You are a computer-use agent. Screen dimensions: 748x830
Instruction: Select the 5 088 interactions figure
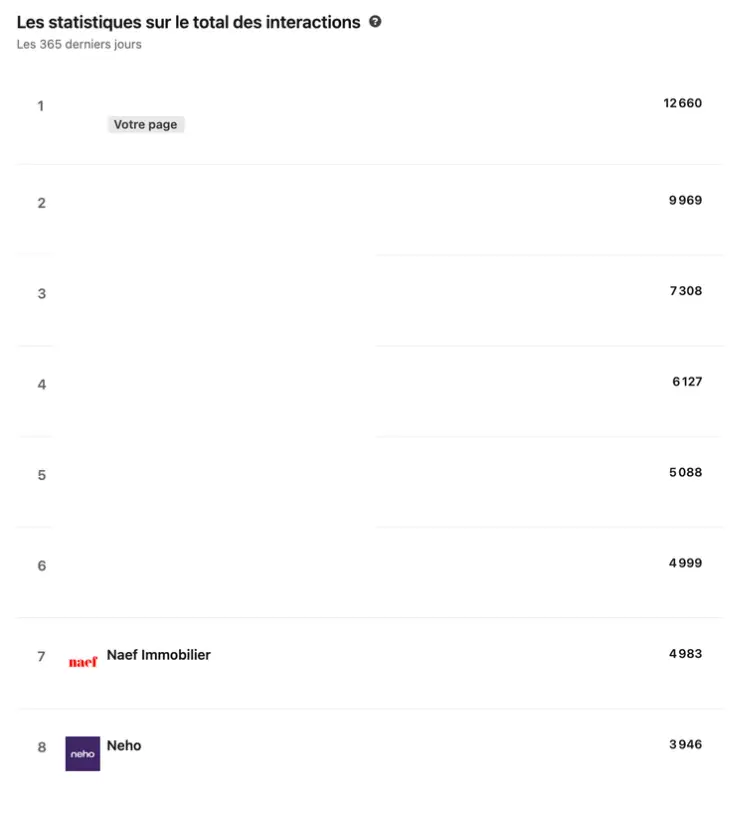click(x=686, y=472)
